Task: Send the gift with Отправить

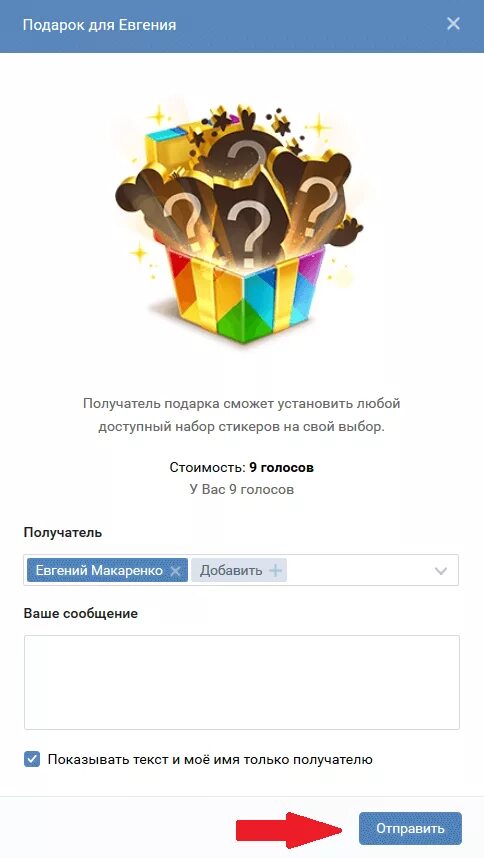Action: click(410, 828)
